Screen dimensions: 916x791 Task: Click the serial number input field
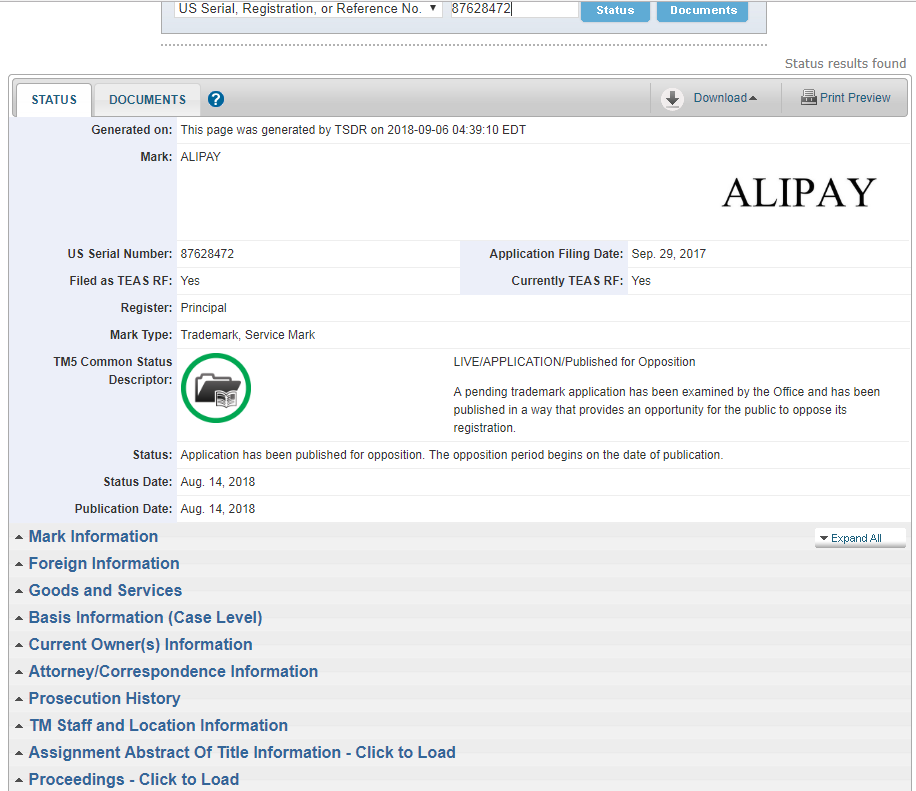pyautogui.click(x=514, y=9)
